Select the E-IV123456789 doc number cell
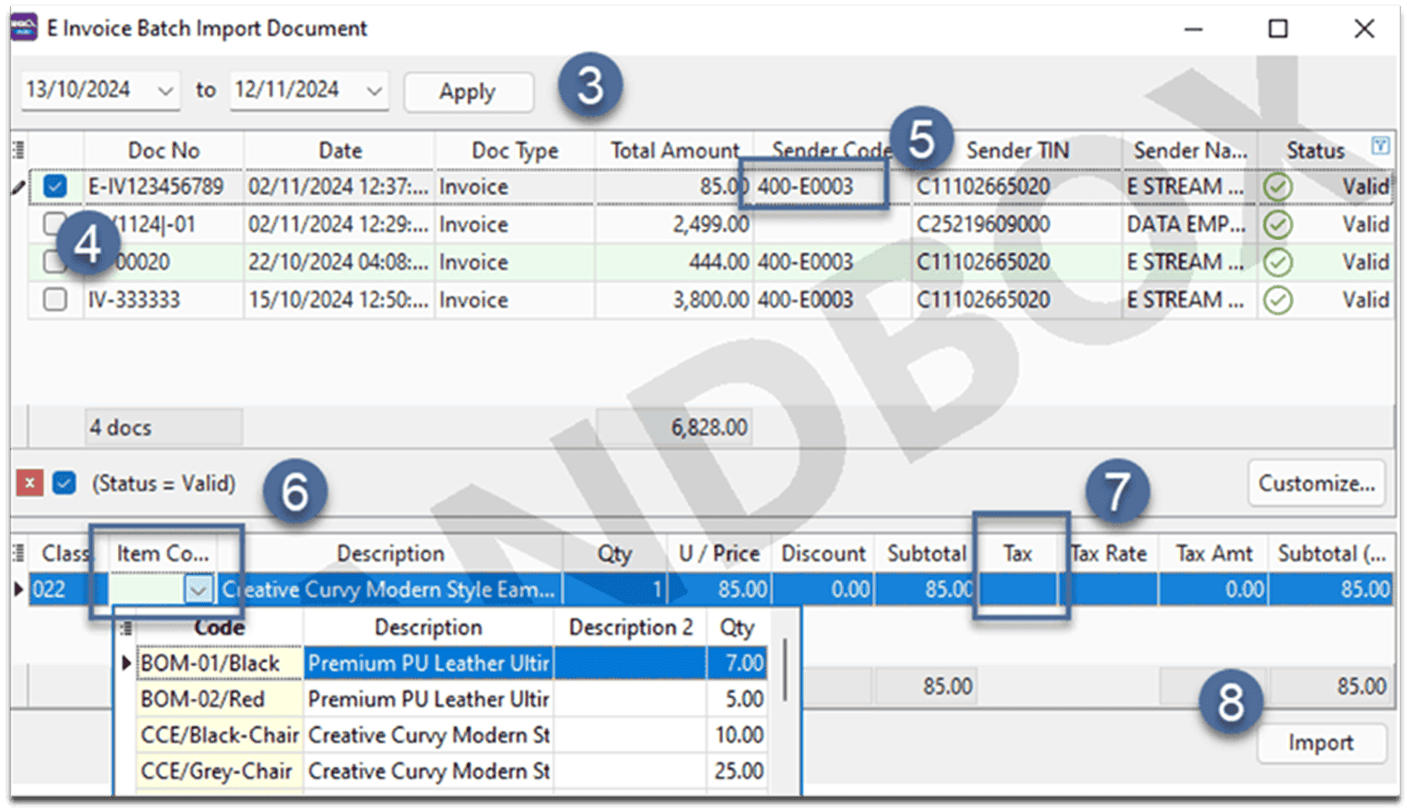Image resolution: width=1407 pixels, height=812 pixels. (164, 187)
